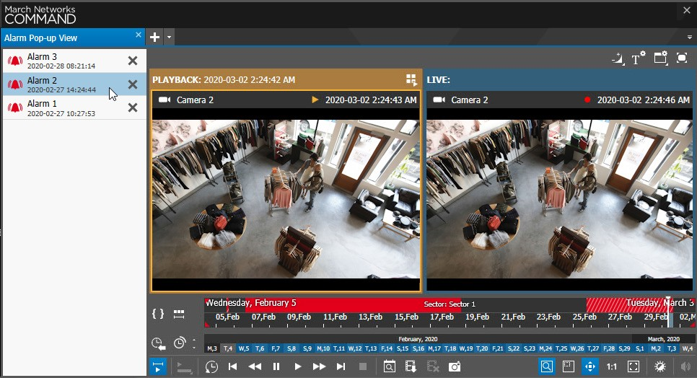Take a snapshot with the camera icon
The height and width of the screenshot is (378, 697).
click(x=454, y=367)
